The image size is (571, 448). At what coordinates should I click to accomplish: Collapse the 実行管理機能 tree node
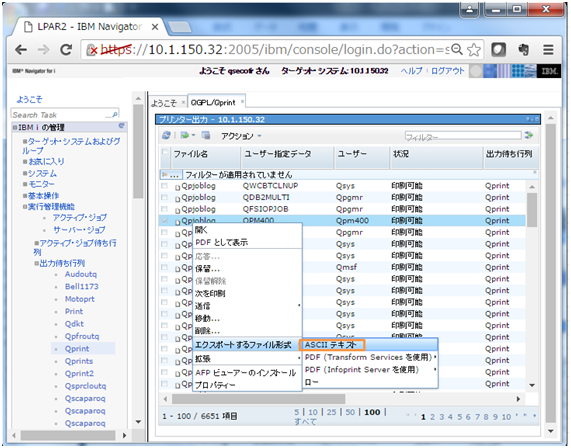tap(25, 207)
